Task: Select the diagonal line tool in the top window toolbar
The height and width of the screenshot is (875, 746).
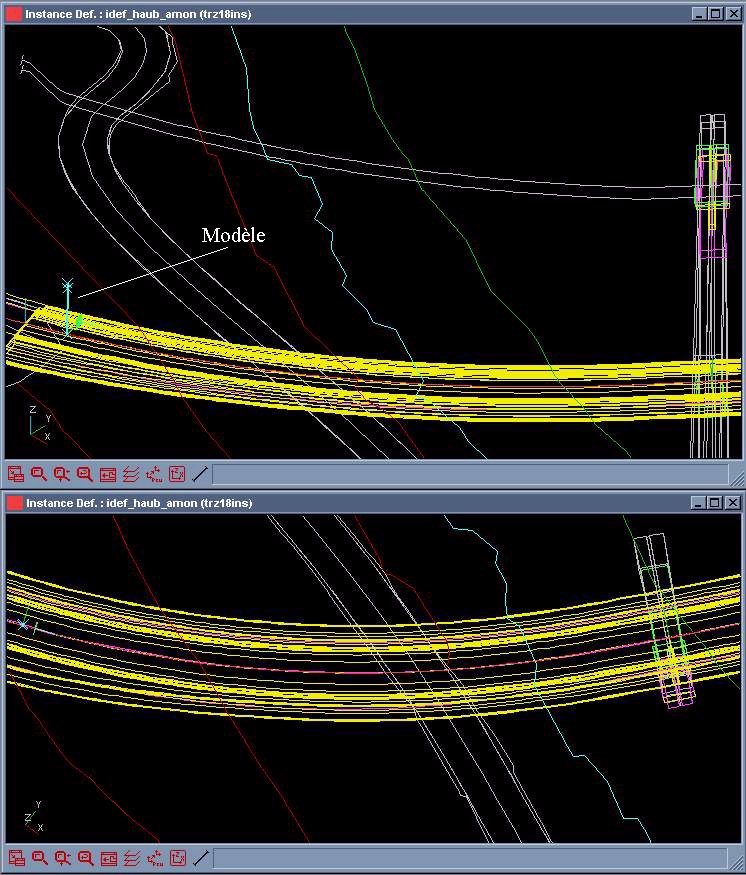Action: click(x=200, y=474)
